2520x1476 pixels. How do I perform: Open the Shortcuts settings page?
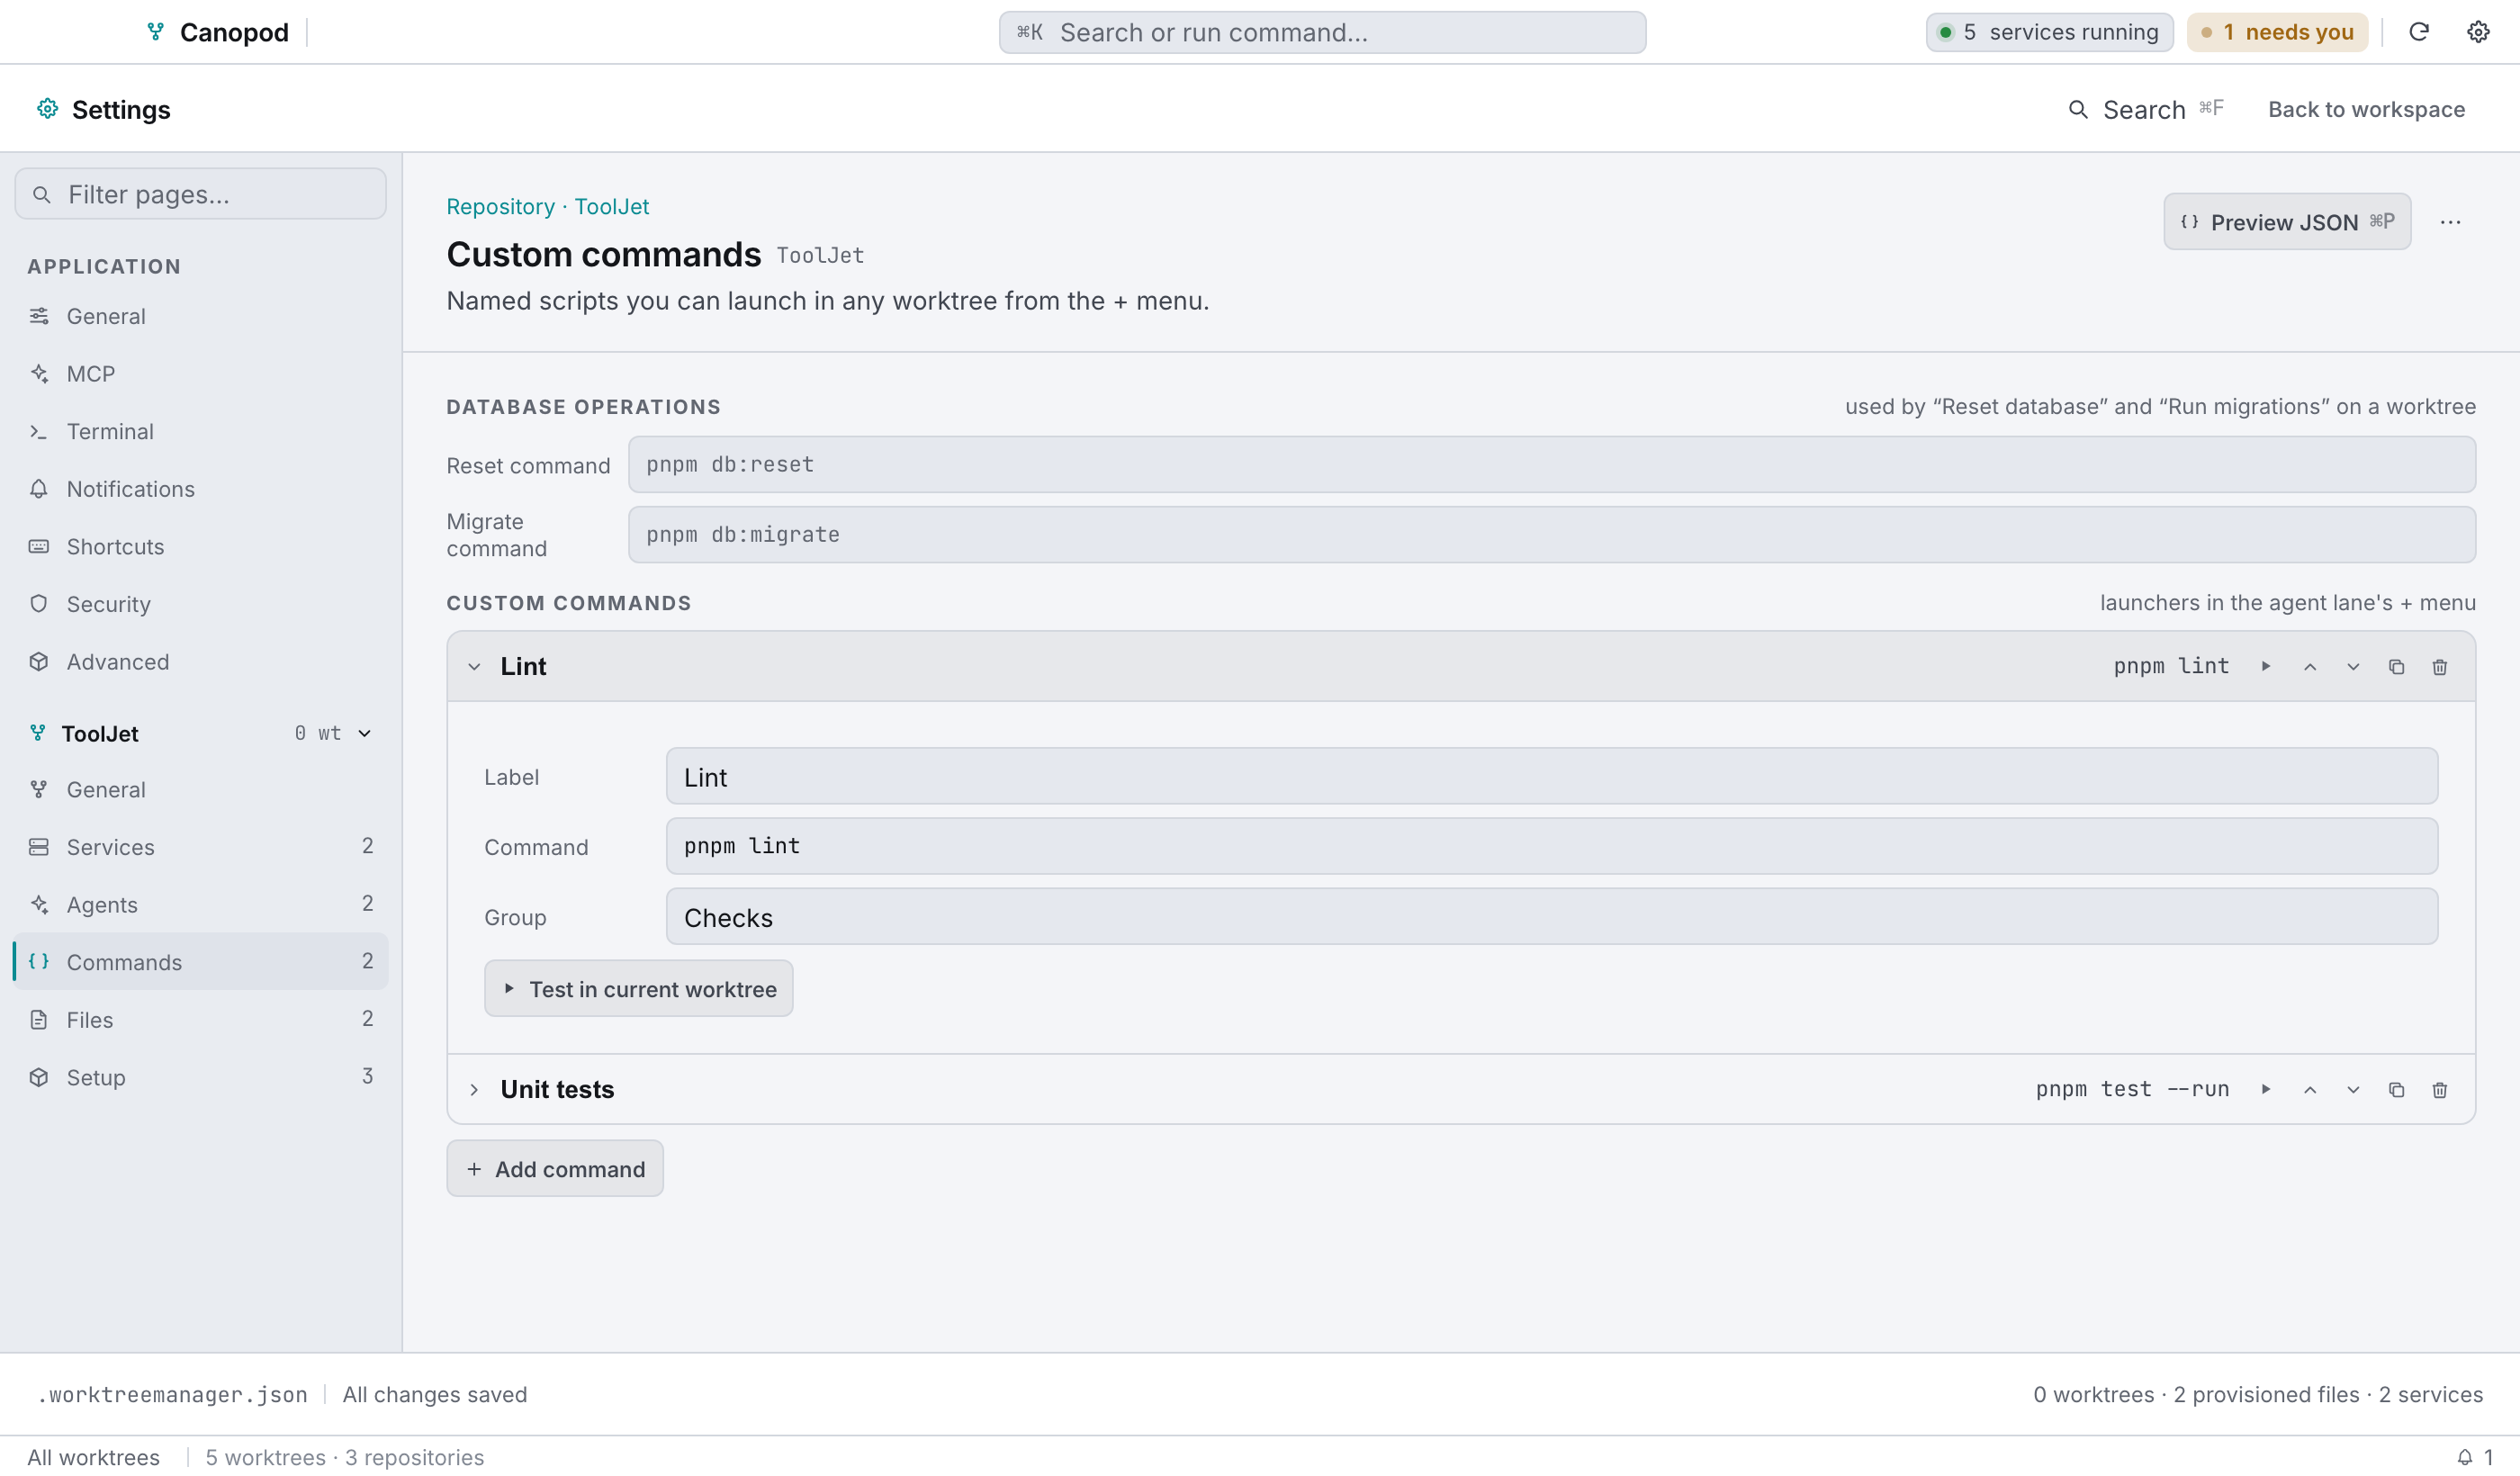200,547
